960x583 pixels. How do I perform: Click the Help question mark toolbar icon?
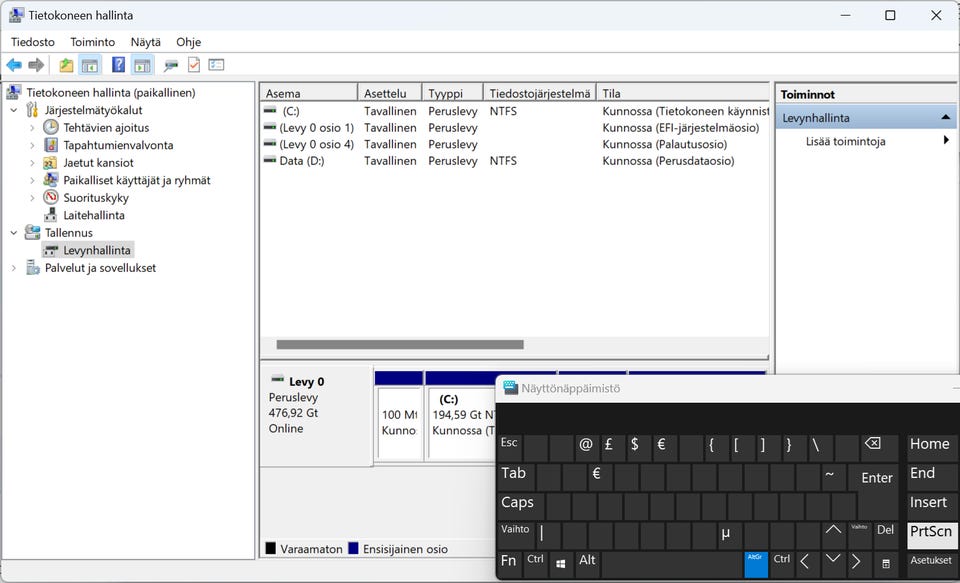click(118, 65)
